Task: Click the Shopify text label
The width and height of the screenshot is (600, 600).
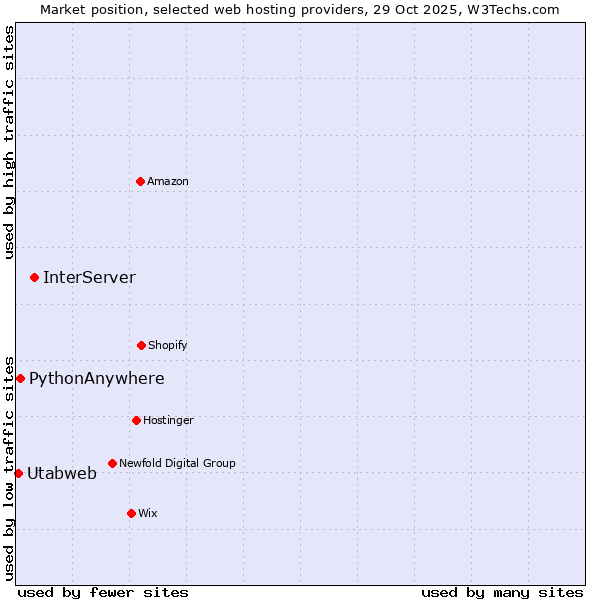Action: coord(168,346)
